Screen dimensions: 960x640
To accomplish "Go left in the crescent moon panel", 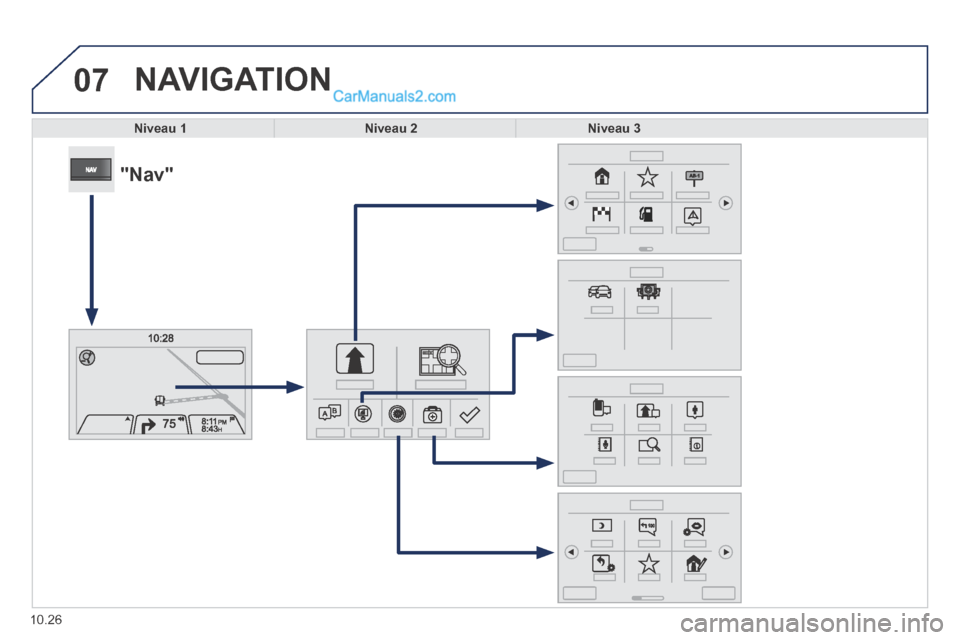I will (571, 552).
